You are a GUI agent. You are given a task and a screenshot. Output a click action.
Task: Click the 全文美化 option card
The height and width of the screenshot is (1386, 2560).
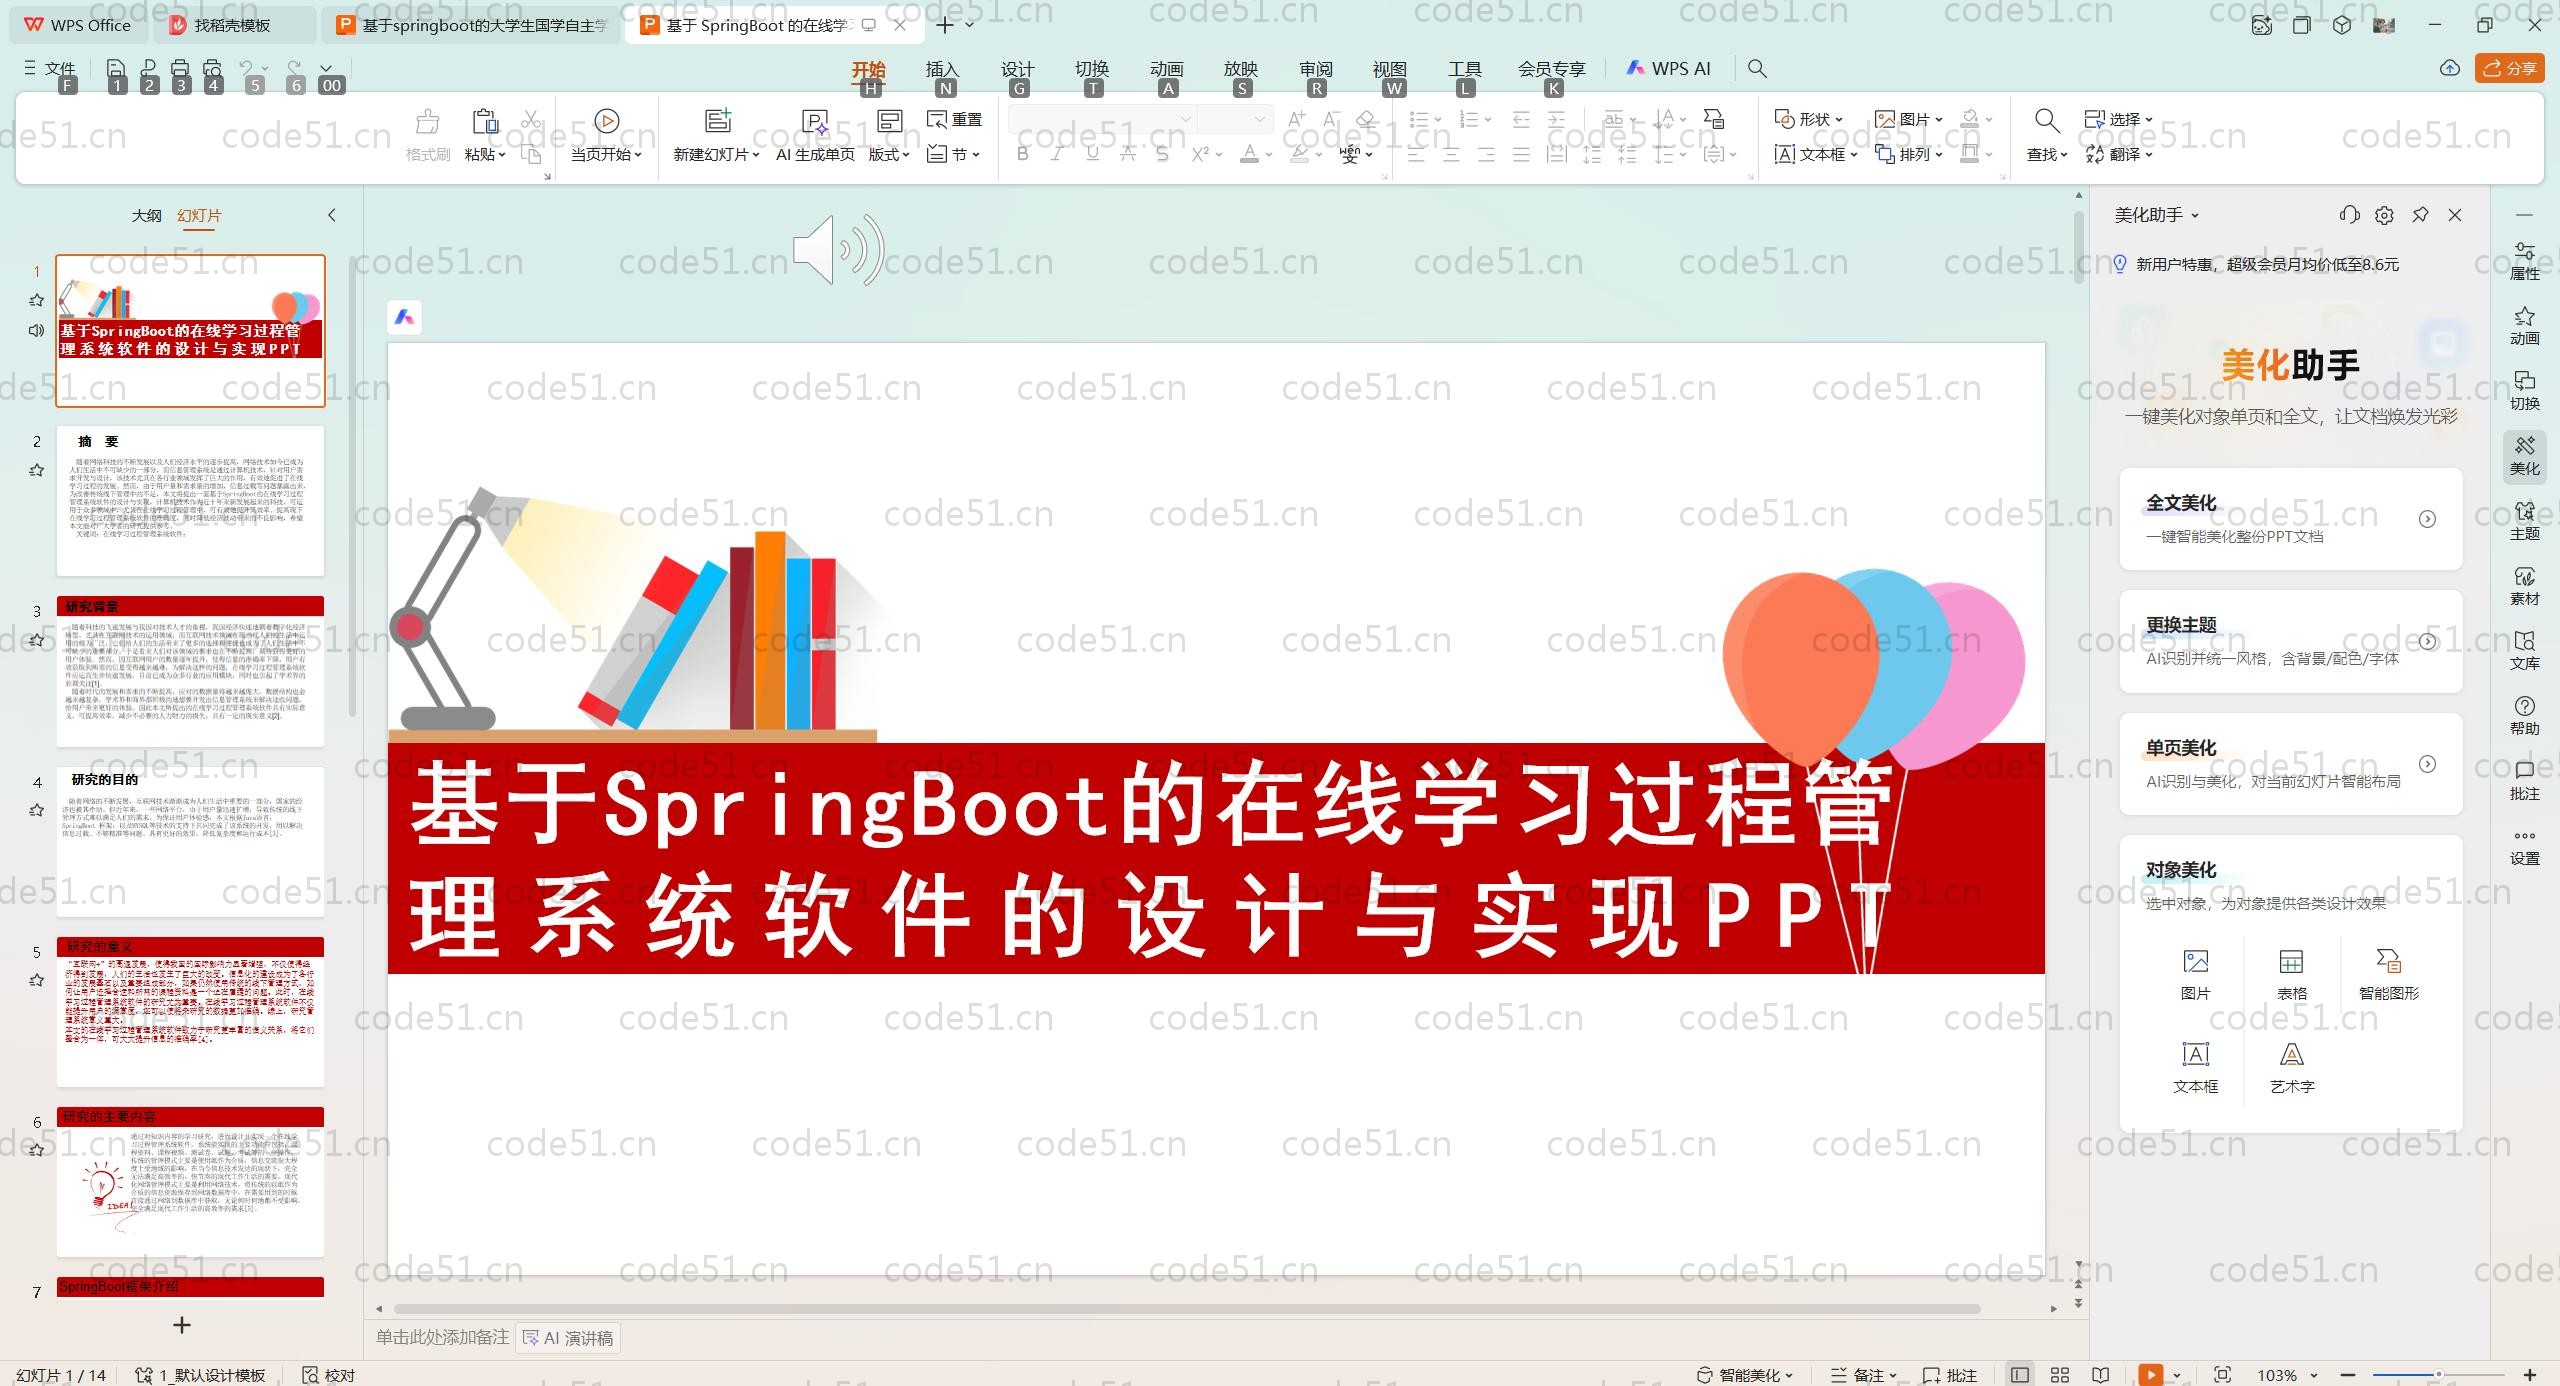(x=2290, y=518)
